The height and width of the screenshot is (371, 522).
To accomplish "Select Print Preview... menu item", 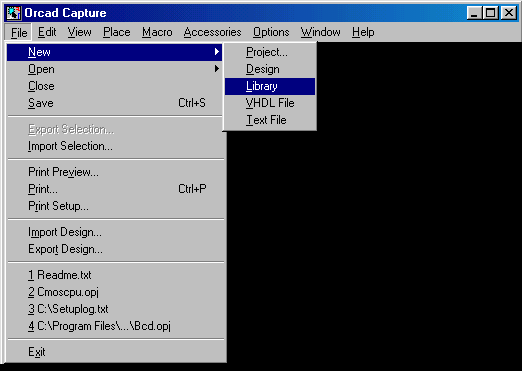I will [x=116, y=172].
